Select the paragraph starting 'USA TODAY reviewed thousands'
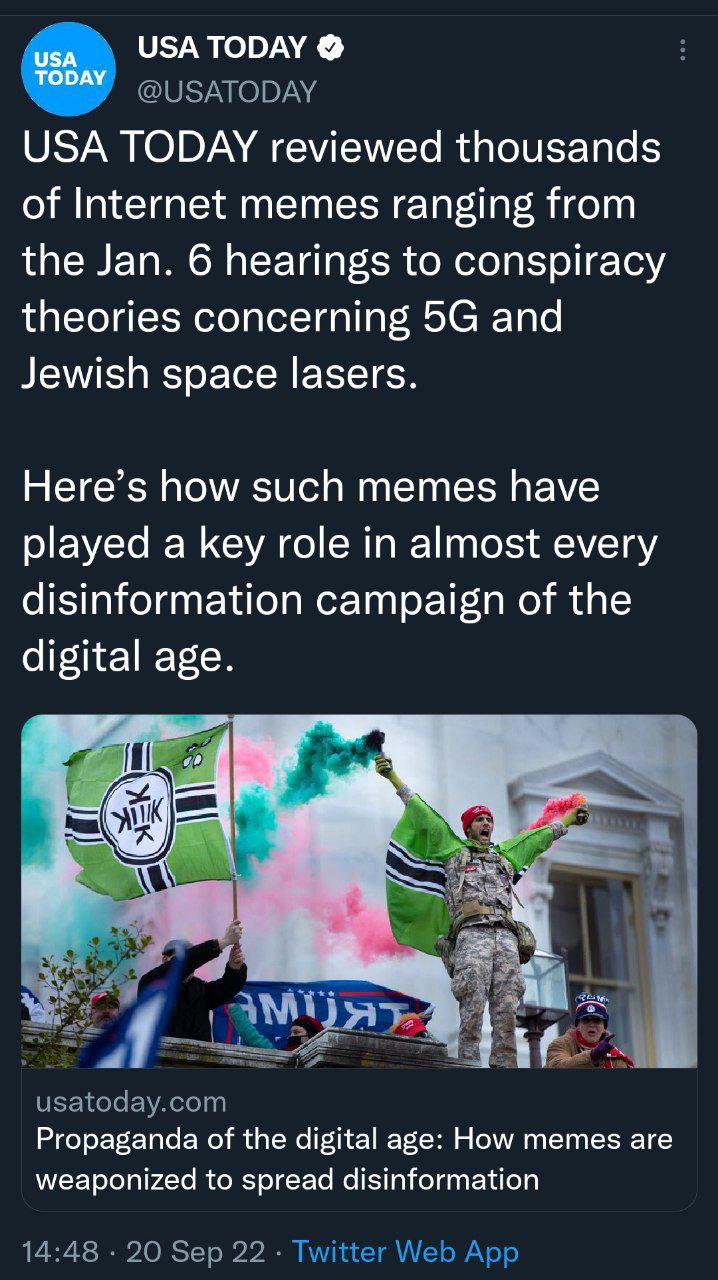Screen dimensions: 718x1280 343,261
